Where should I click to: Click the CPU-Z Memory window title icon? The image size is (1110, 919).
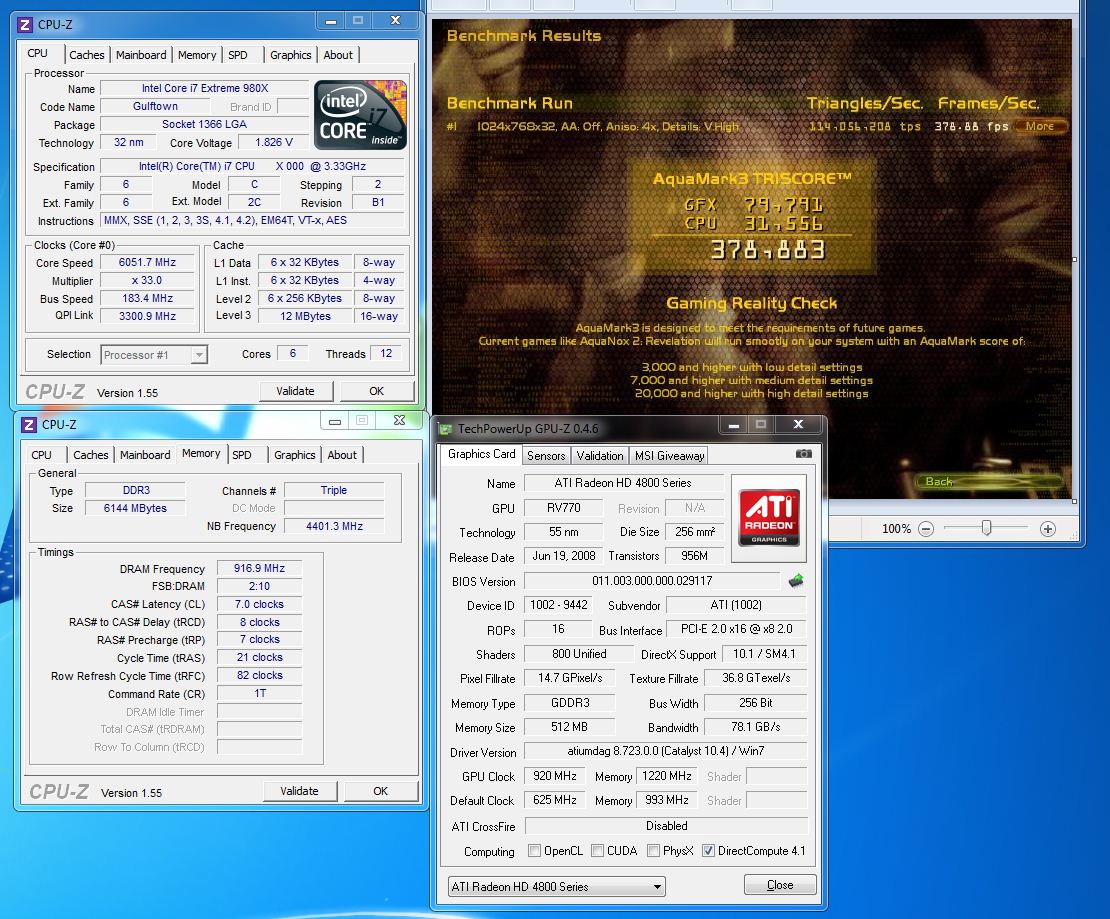[27, 424]
